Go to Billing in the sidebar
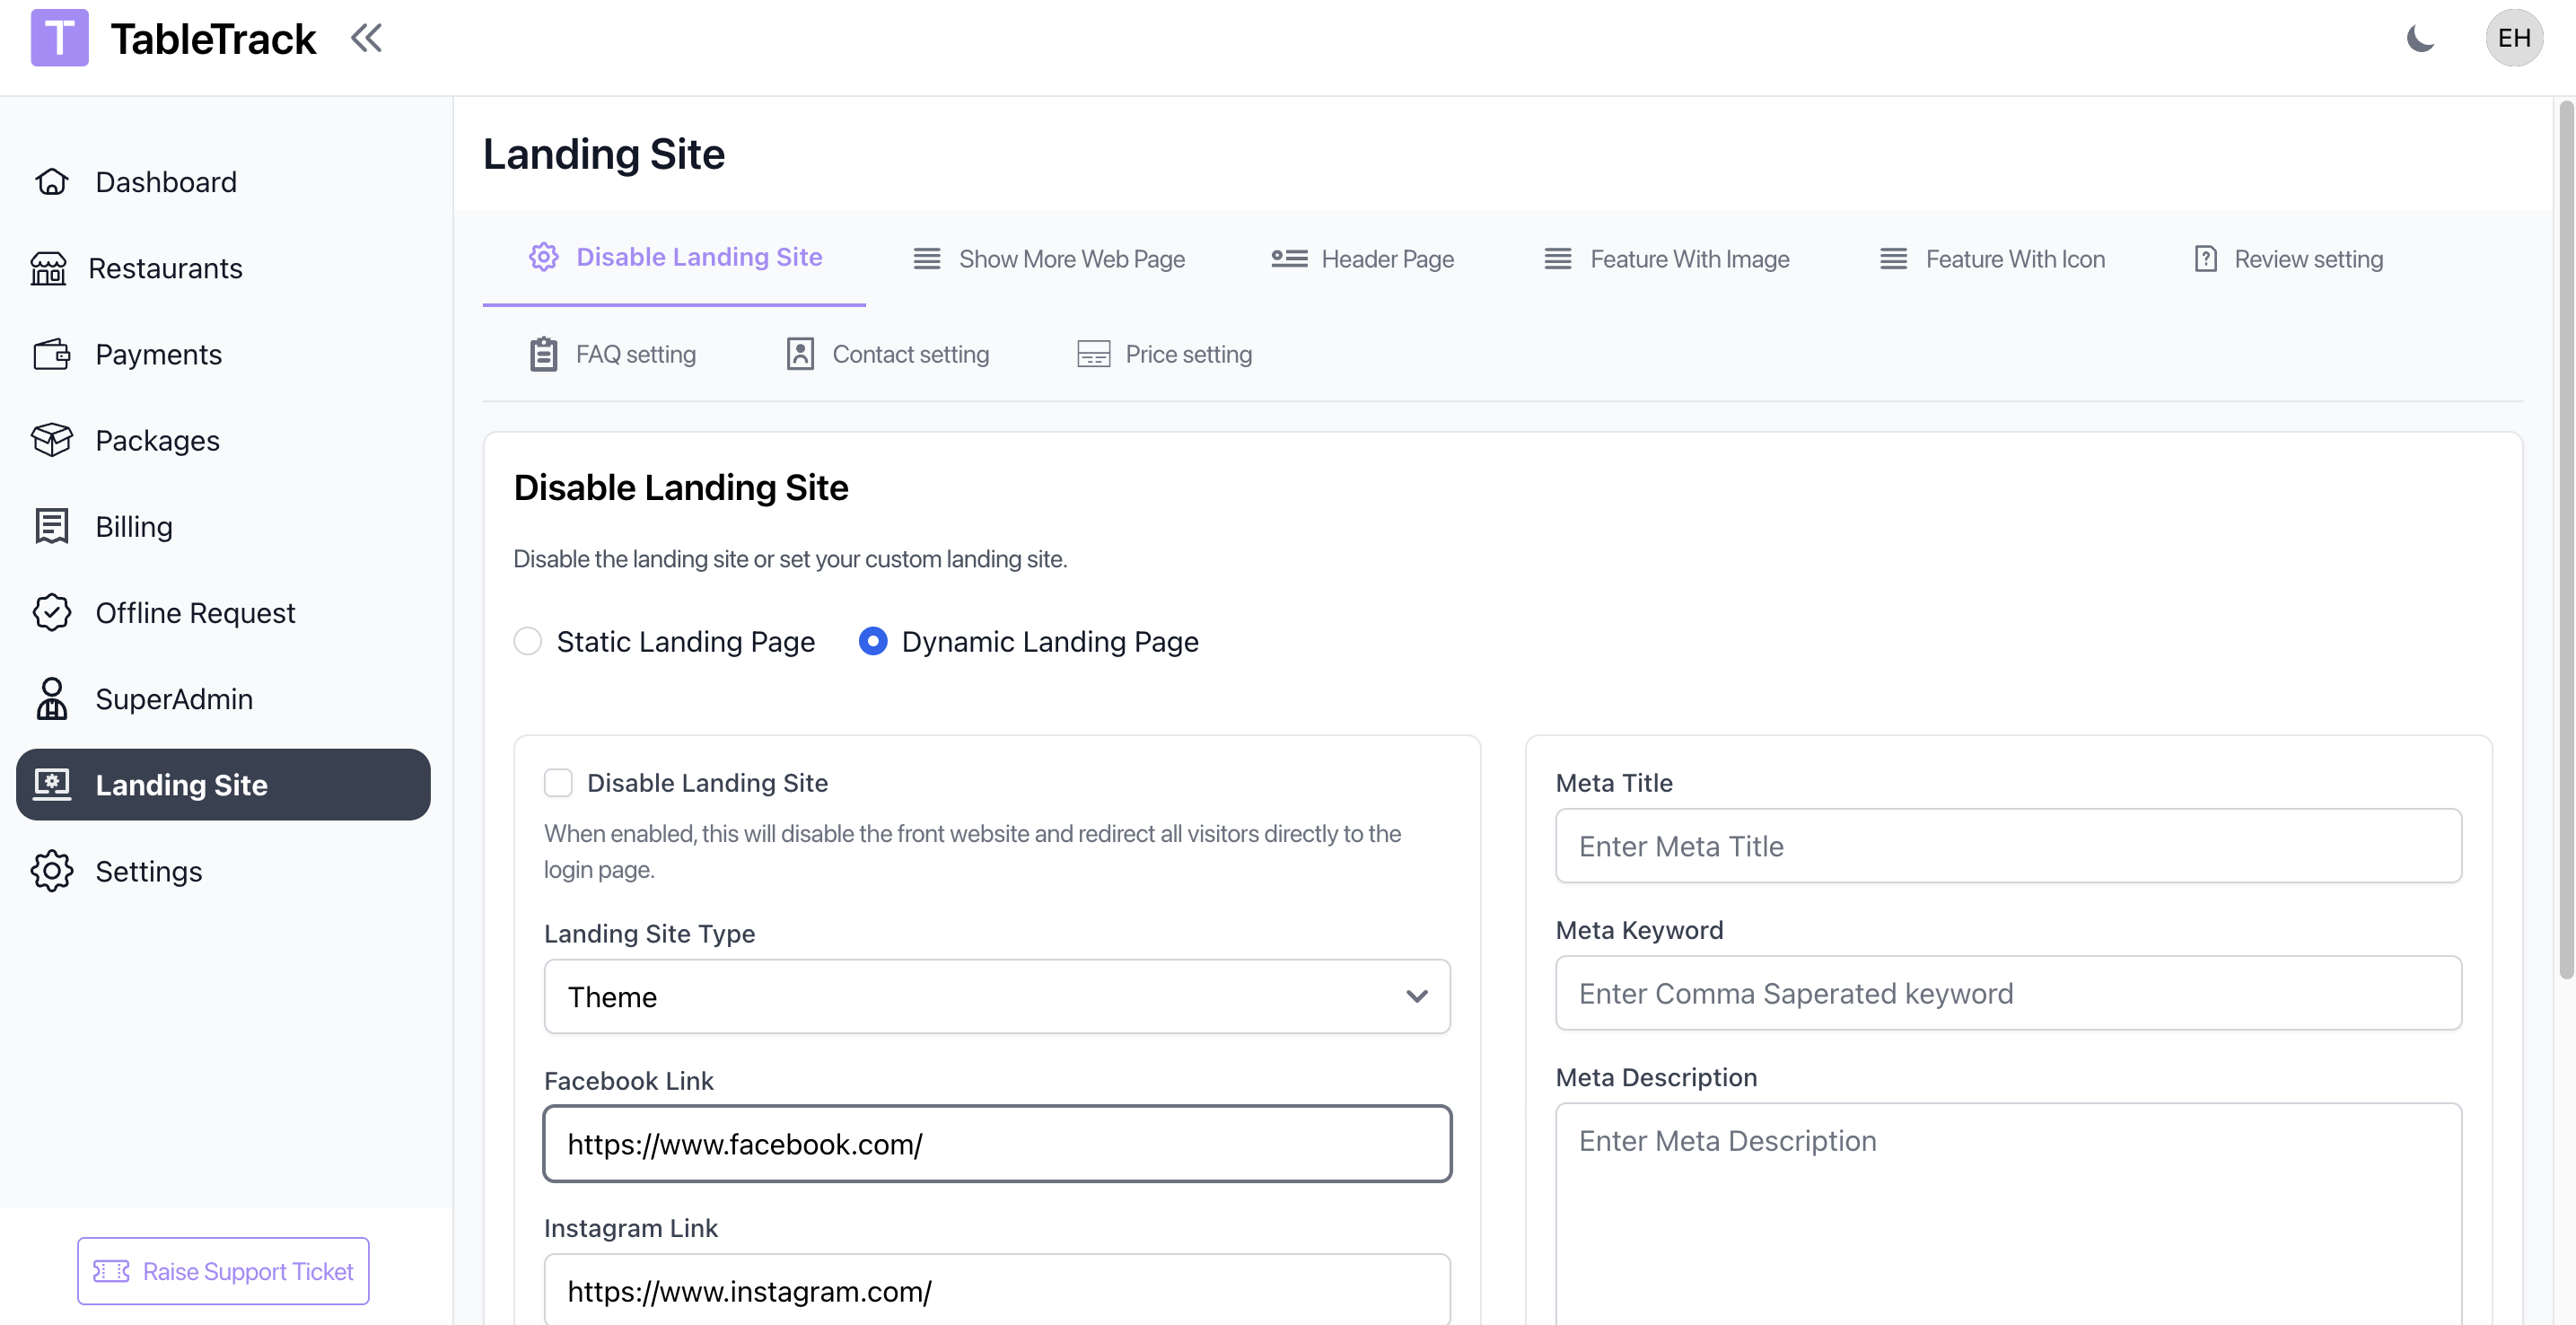 (133, 526)
